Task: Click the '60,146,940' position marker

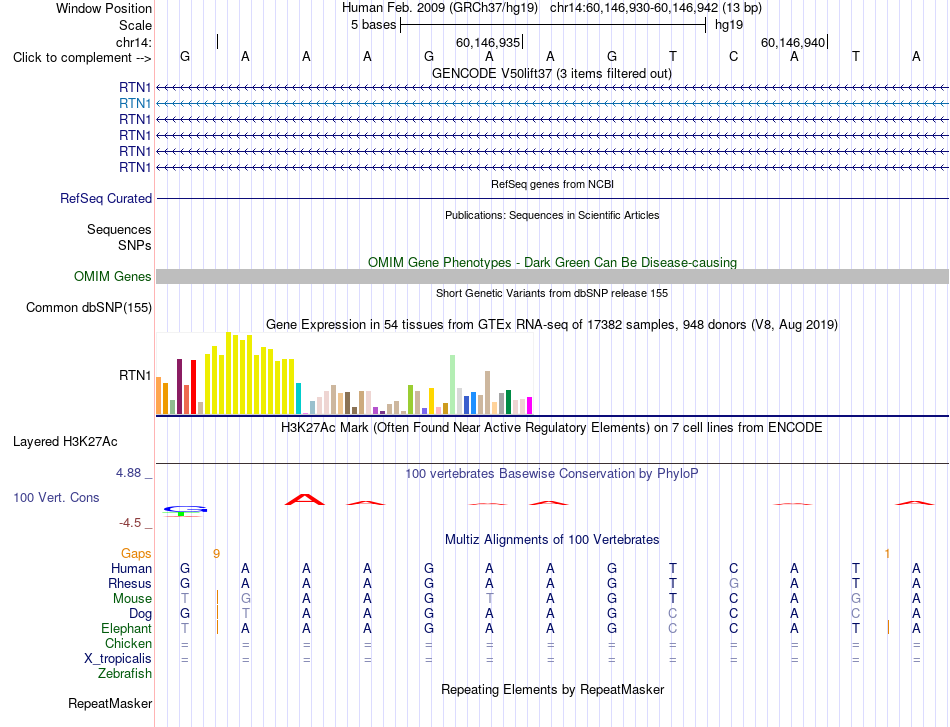Action: click(793, 42)
